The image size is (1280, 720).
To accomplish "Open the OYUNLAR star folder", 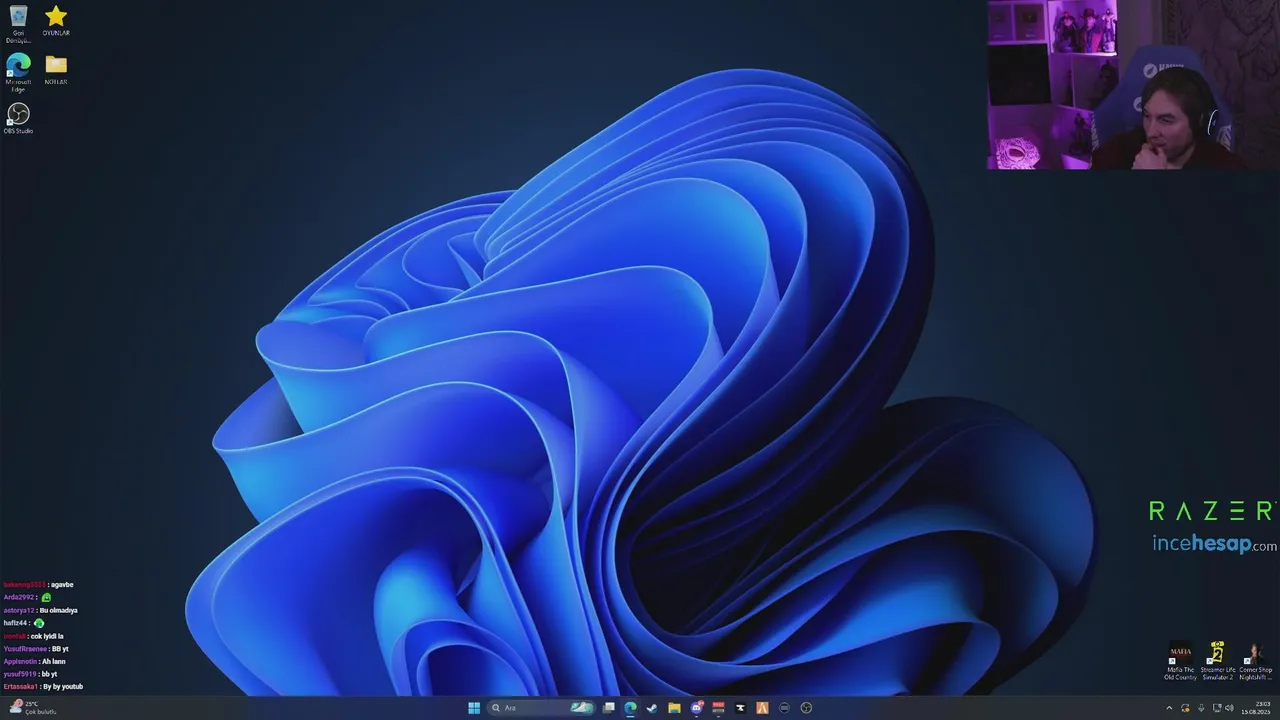I will (x=56, y=21).
